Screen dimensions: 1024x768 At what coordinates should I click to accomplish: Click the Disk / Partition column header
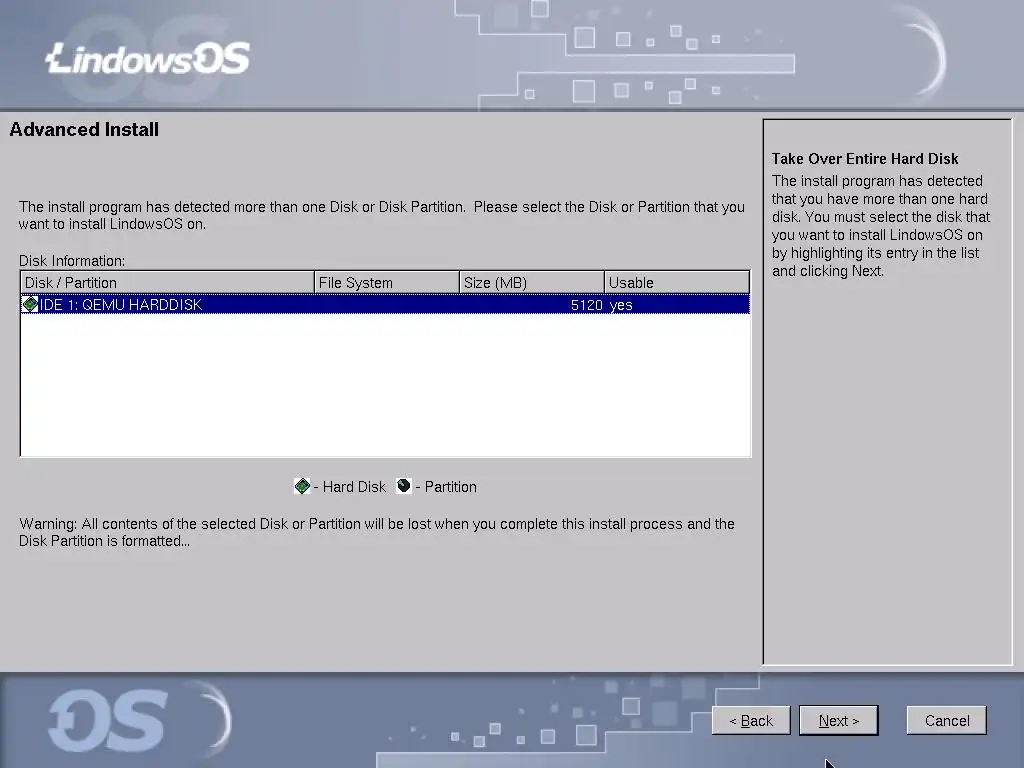[167, 282]
